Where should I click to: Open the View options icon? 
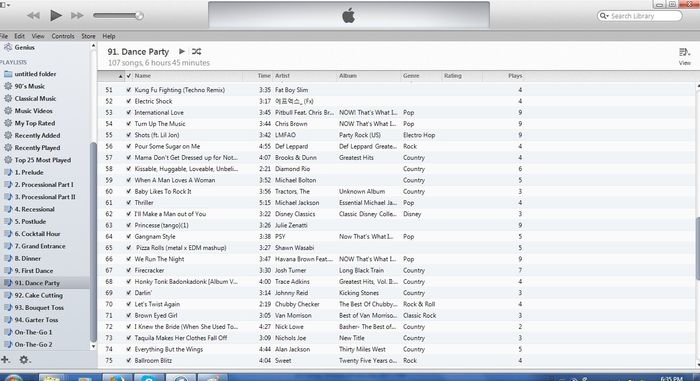pyautogui.click(x=684, y=53)
